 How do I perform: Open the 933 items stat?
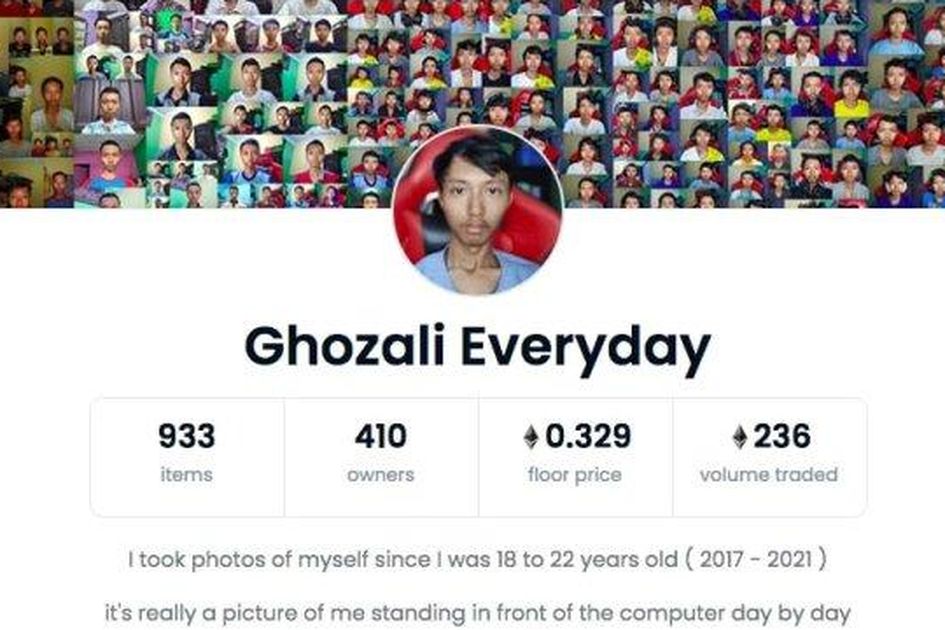tap(187, 457)
